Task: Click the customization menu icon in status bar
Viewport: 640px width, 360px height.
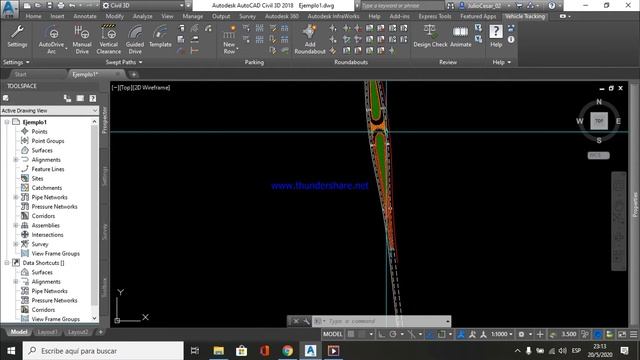Action: pyautogui.click(x=633, y=334)
